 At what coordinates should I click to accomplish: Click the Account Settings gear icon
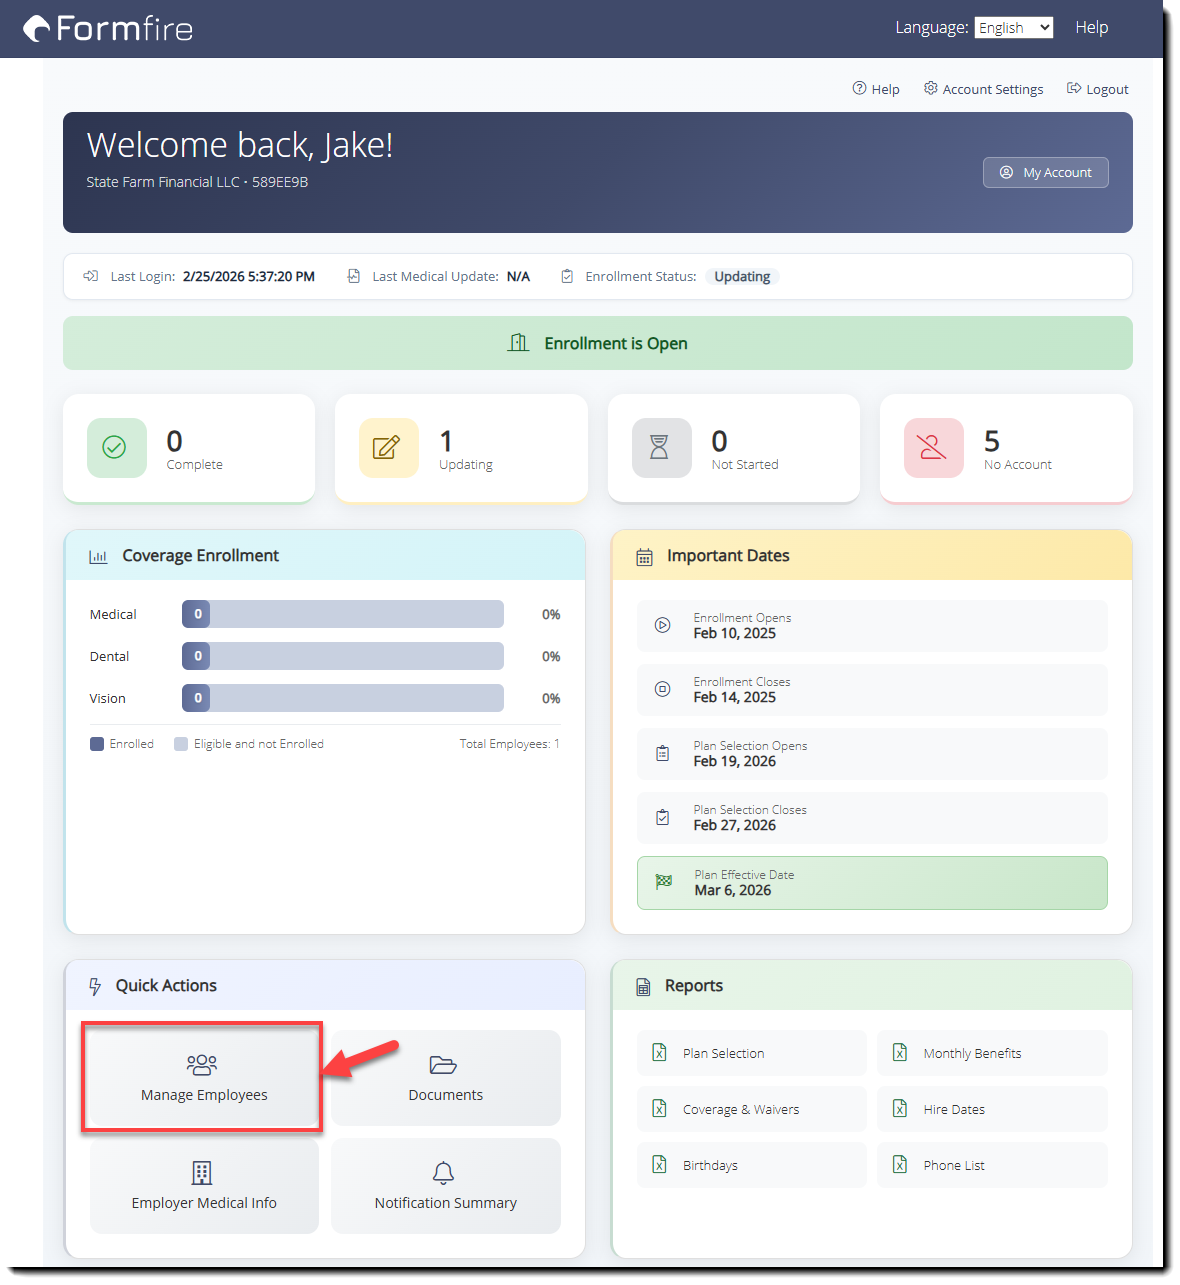pyautogui.click(x=929, y=88)
